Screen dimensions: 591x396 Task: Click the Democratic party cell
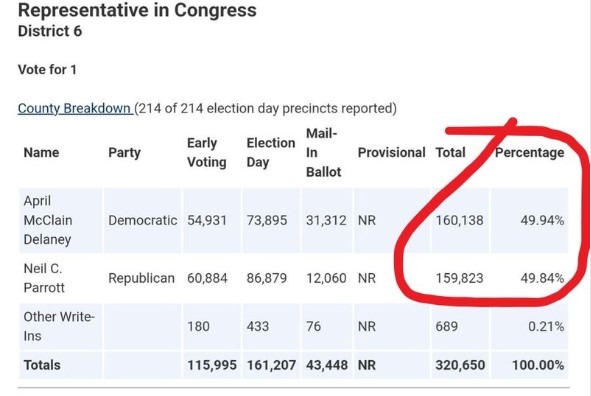pyautogui.click(x=142, y=220)
